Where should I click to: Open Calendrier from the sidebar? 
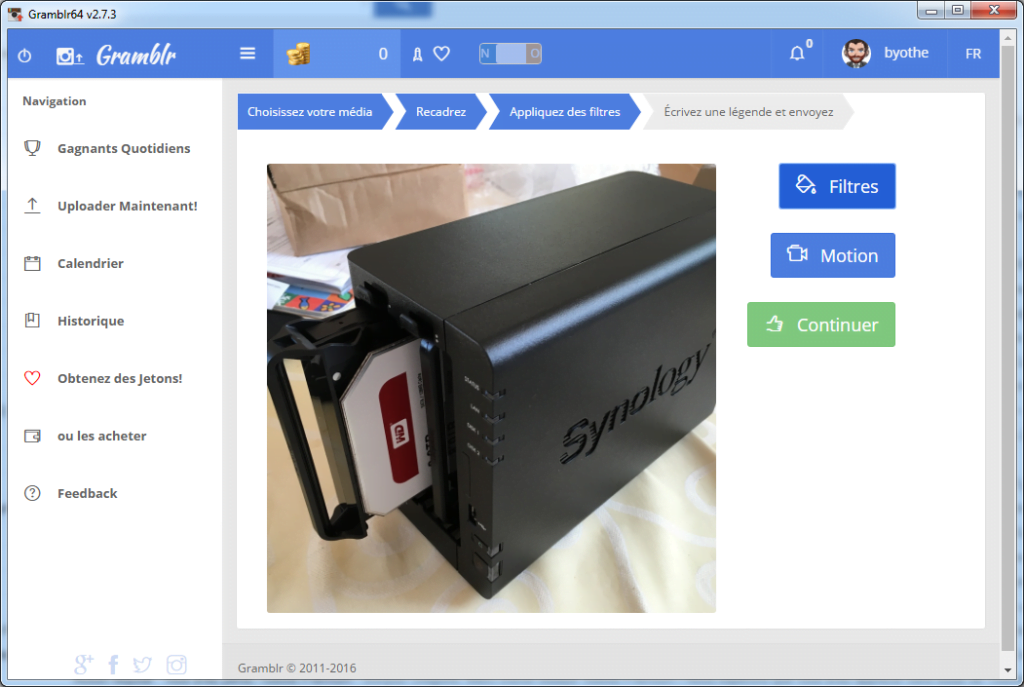(x=90, y=264)
